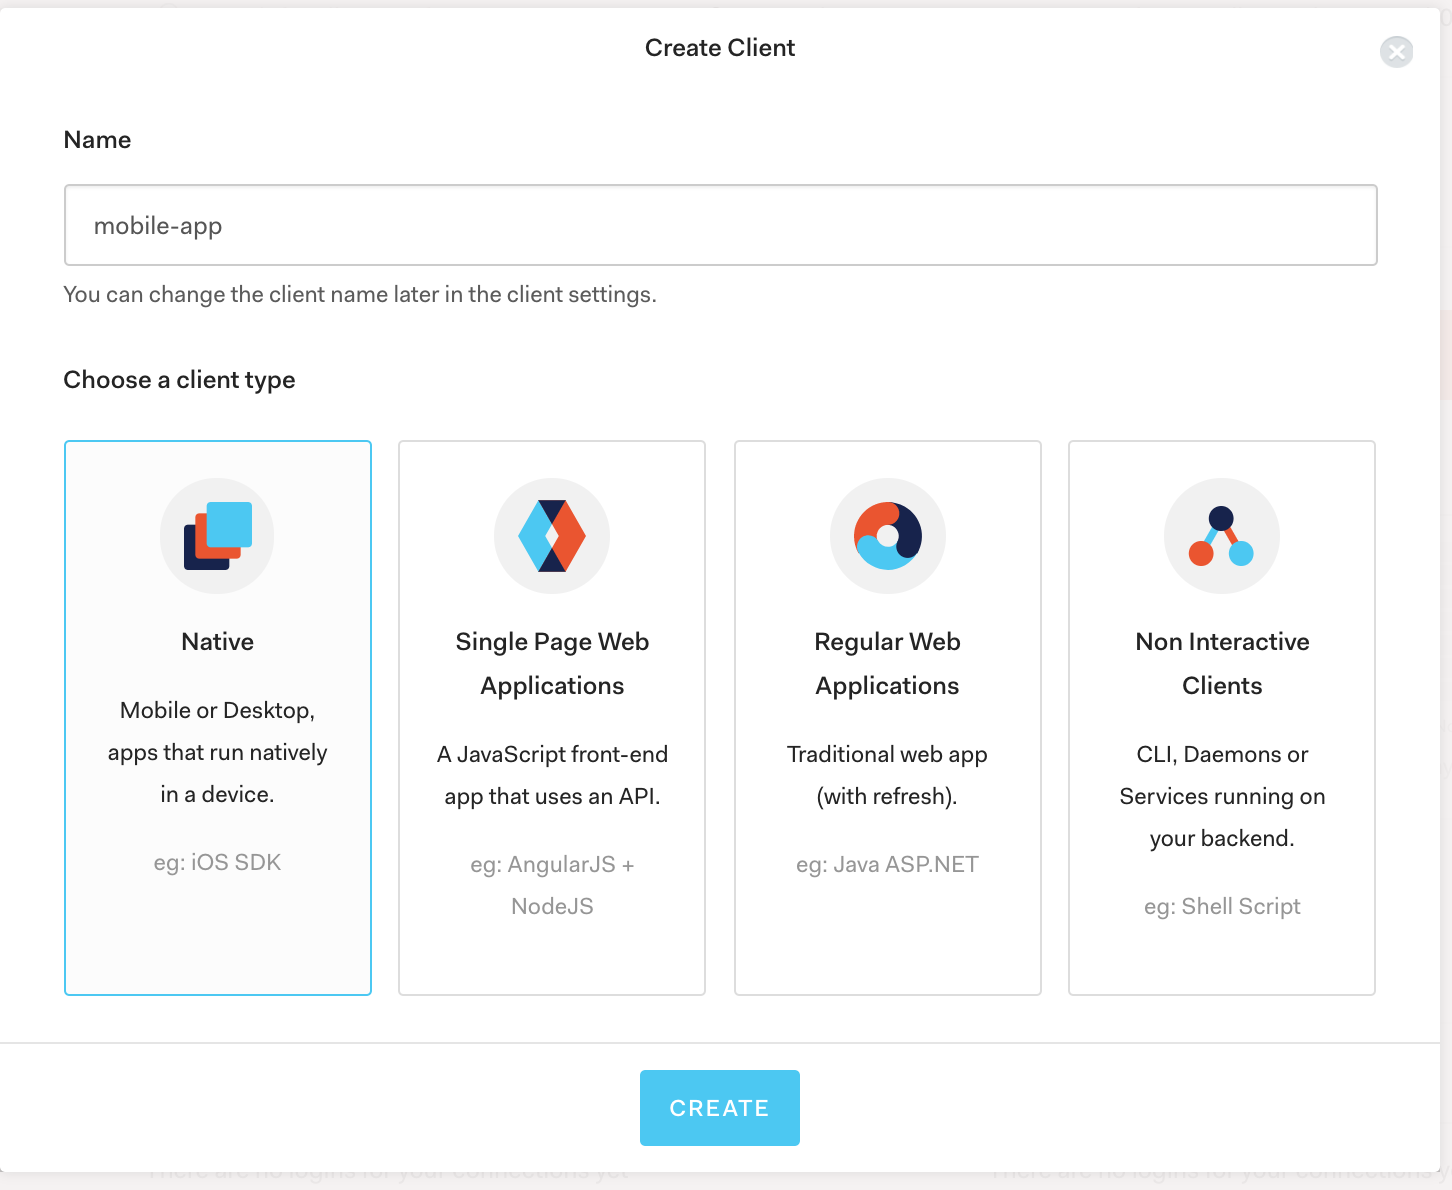Select the Native title text
This screenshot has height=1190, width=1452.
[x=217, y=642]
